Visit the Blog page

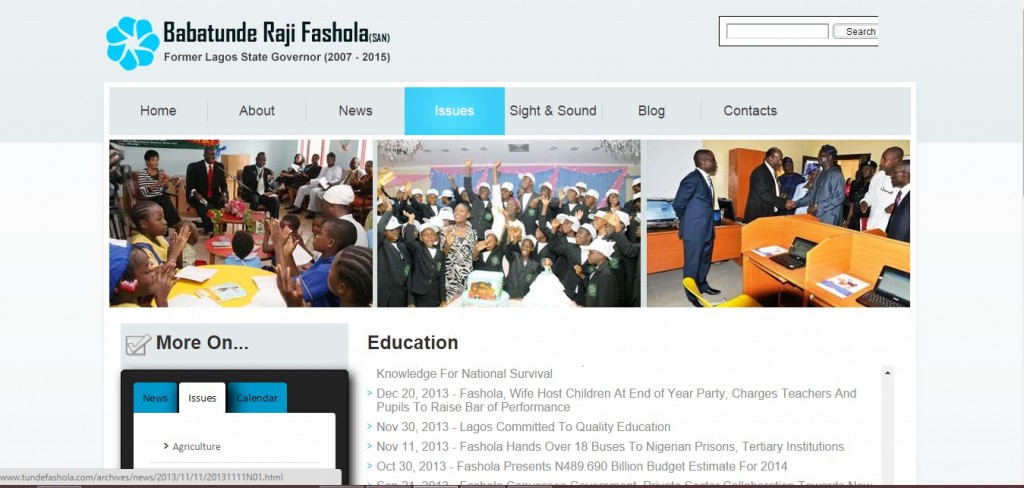[651, 111]
